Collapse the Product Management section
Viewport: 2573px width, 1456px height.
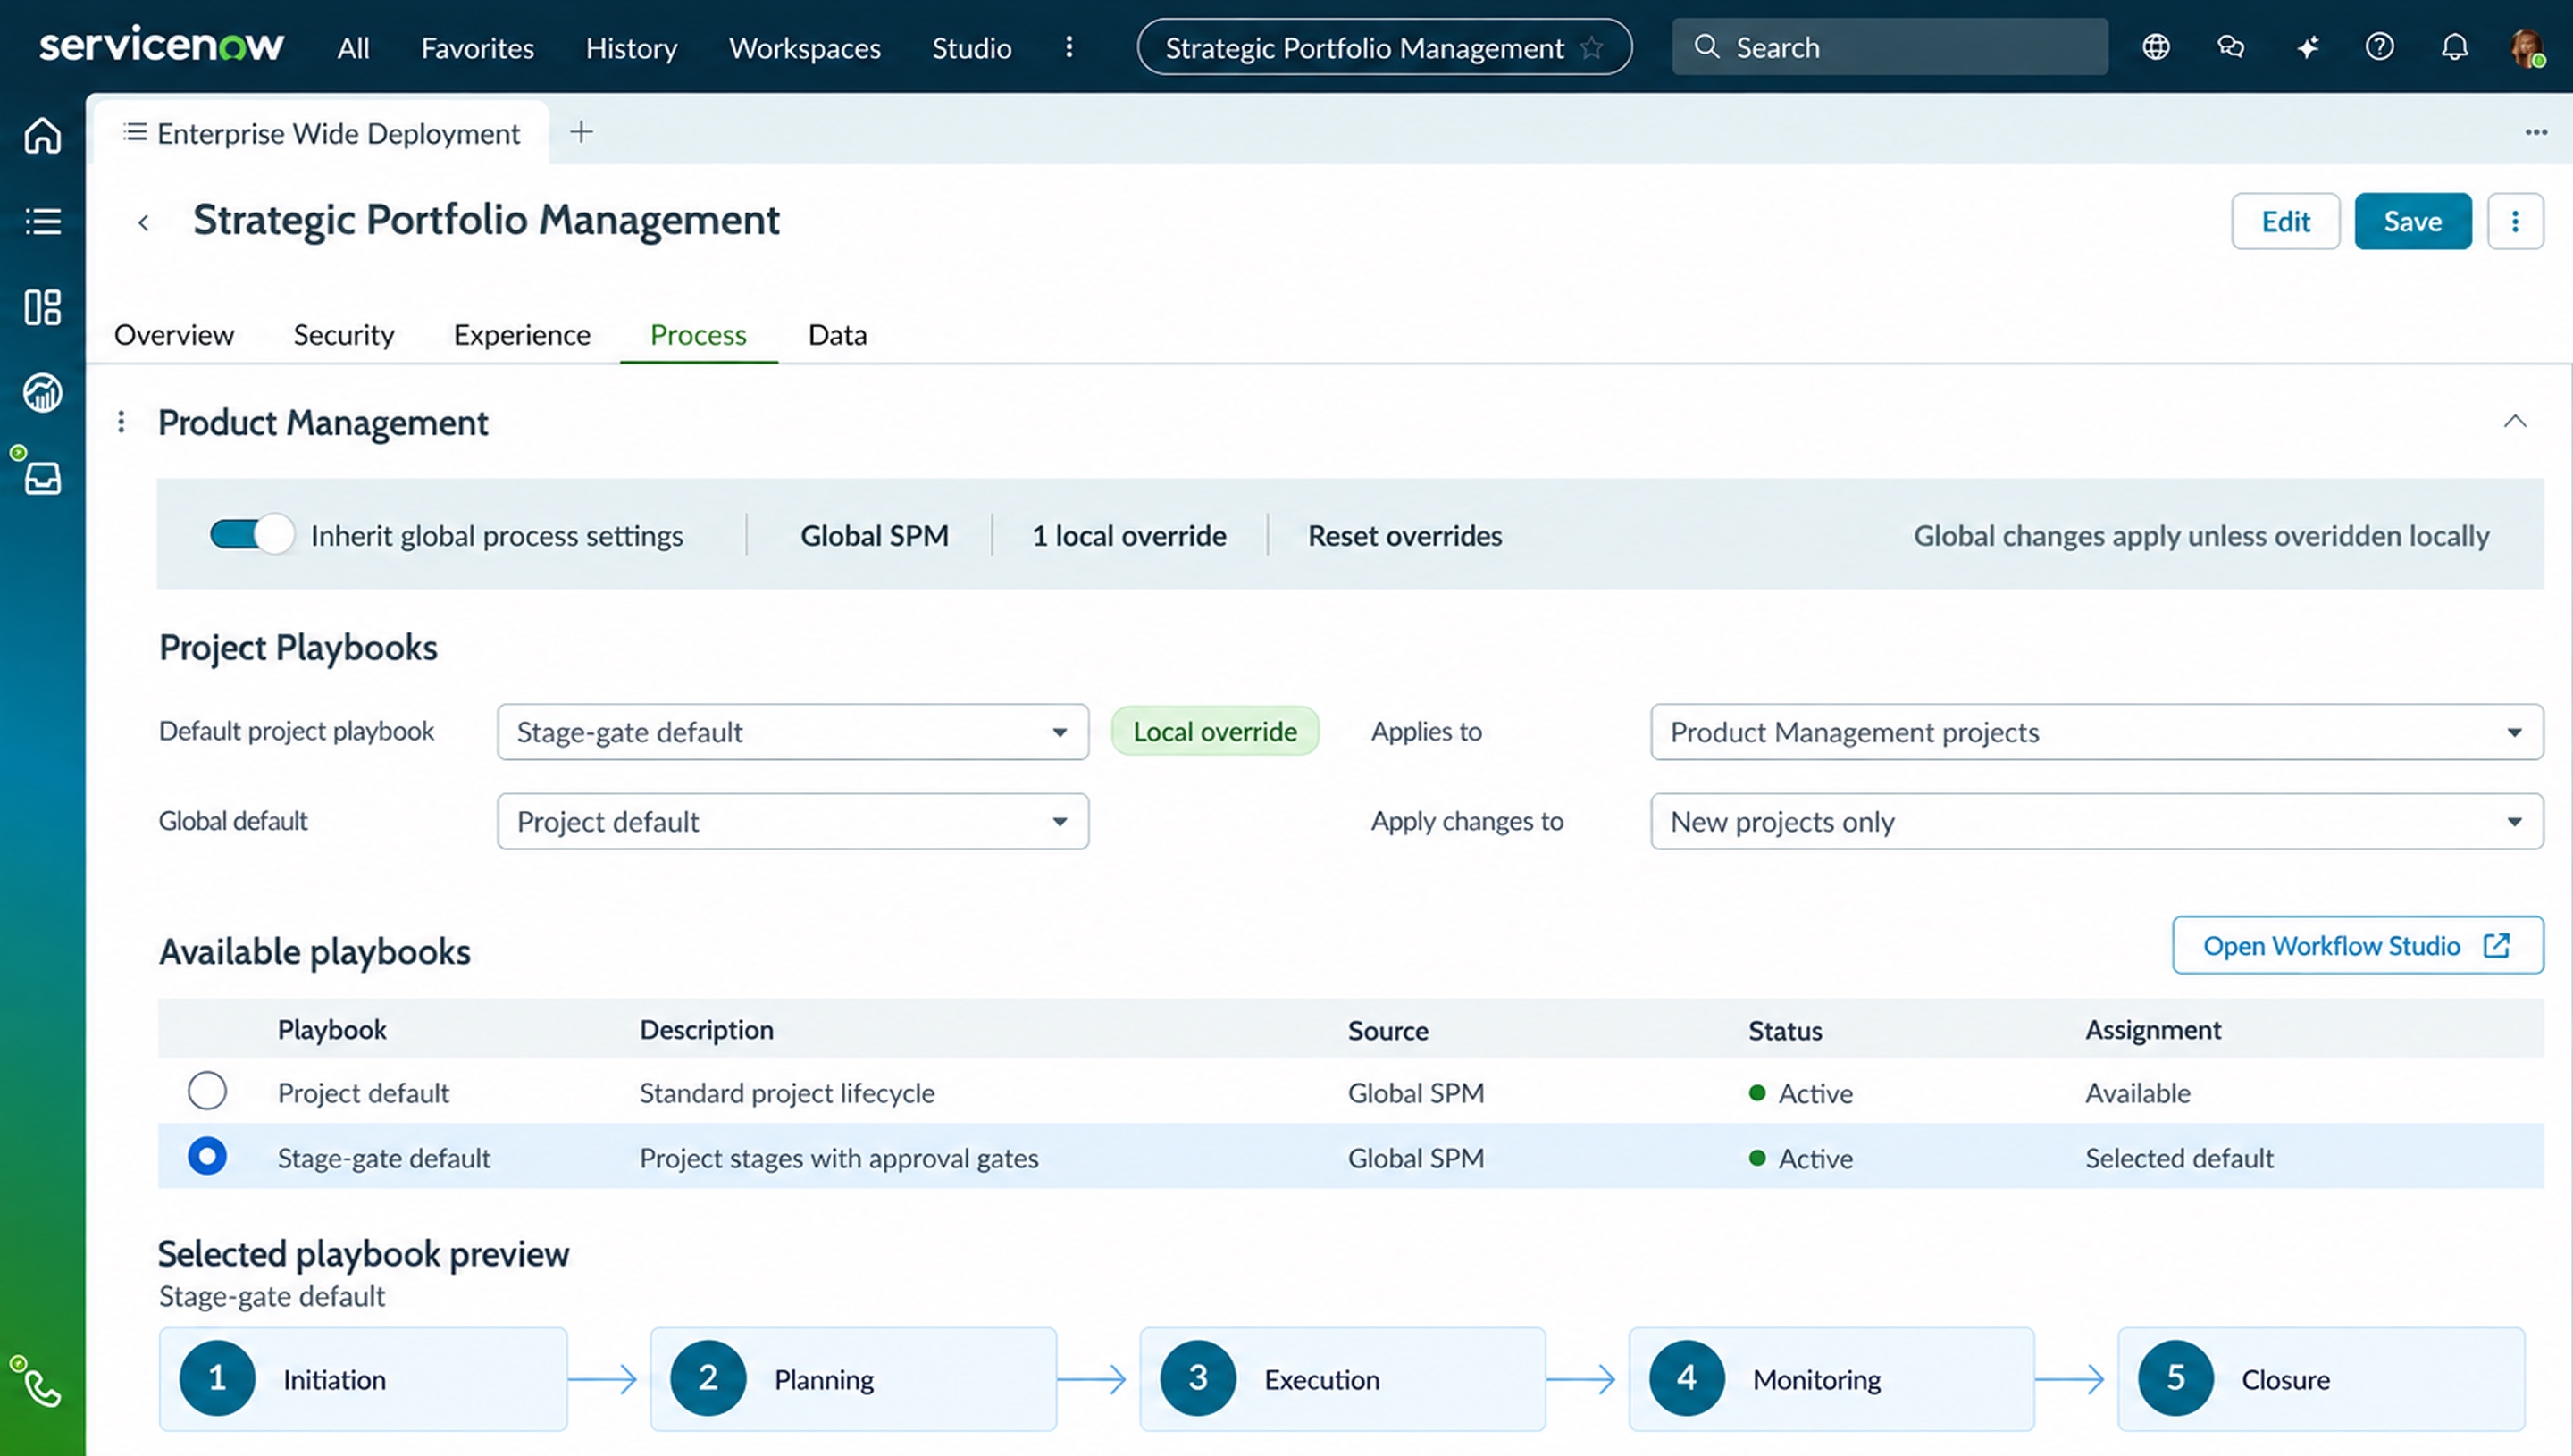[x=2515, y=422]
